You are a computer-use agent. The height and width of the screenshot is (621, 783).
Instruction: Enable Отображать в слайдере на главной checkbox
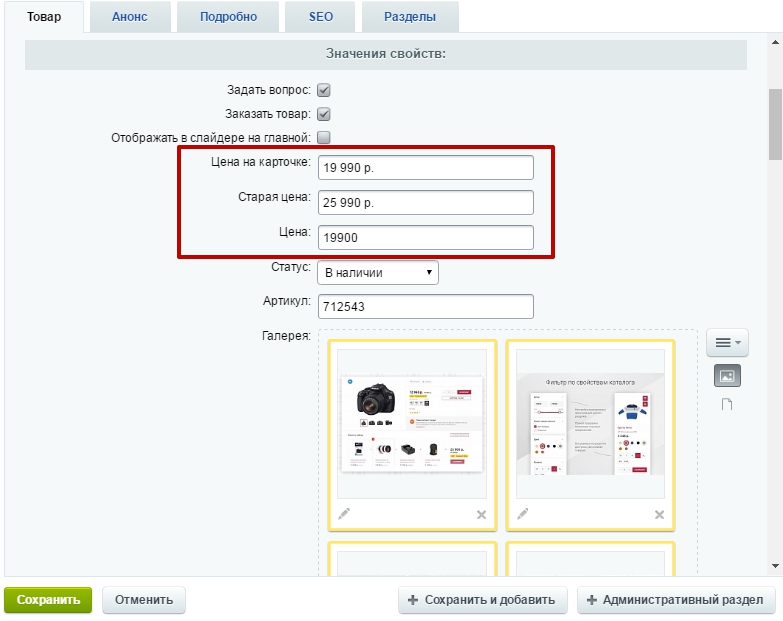click(x=324, y=137)
